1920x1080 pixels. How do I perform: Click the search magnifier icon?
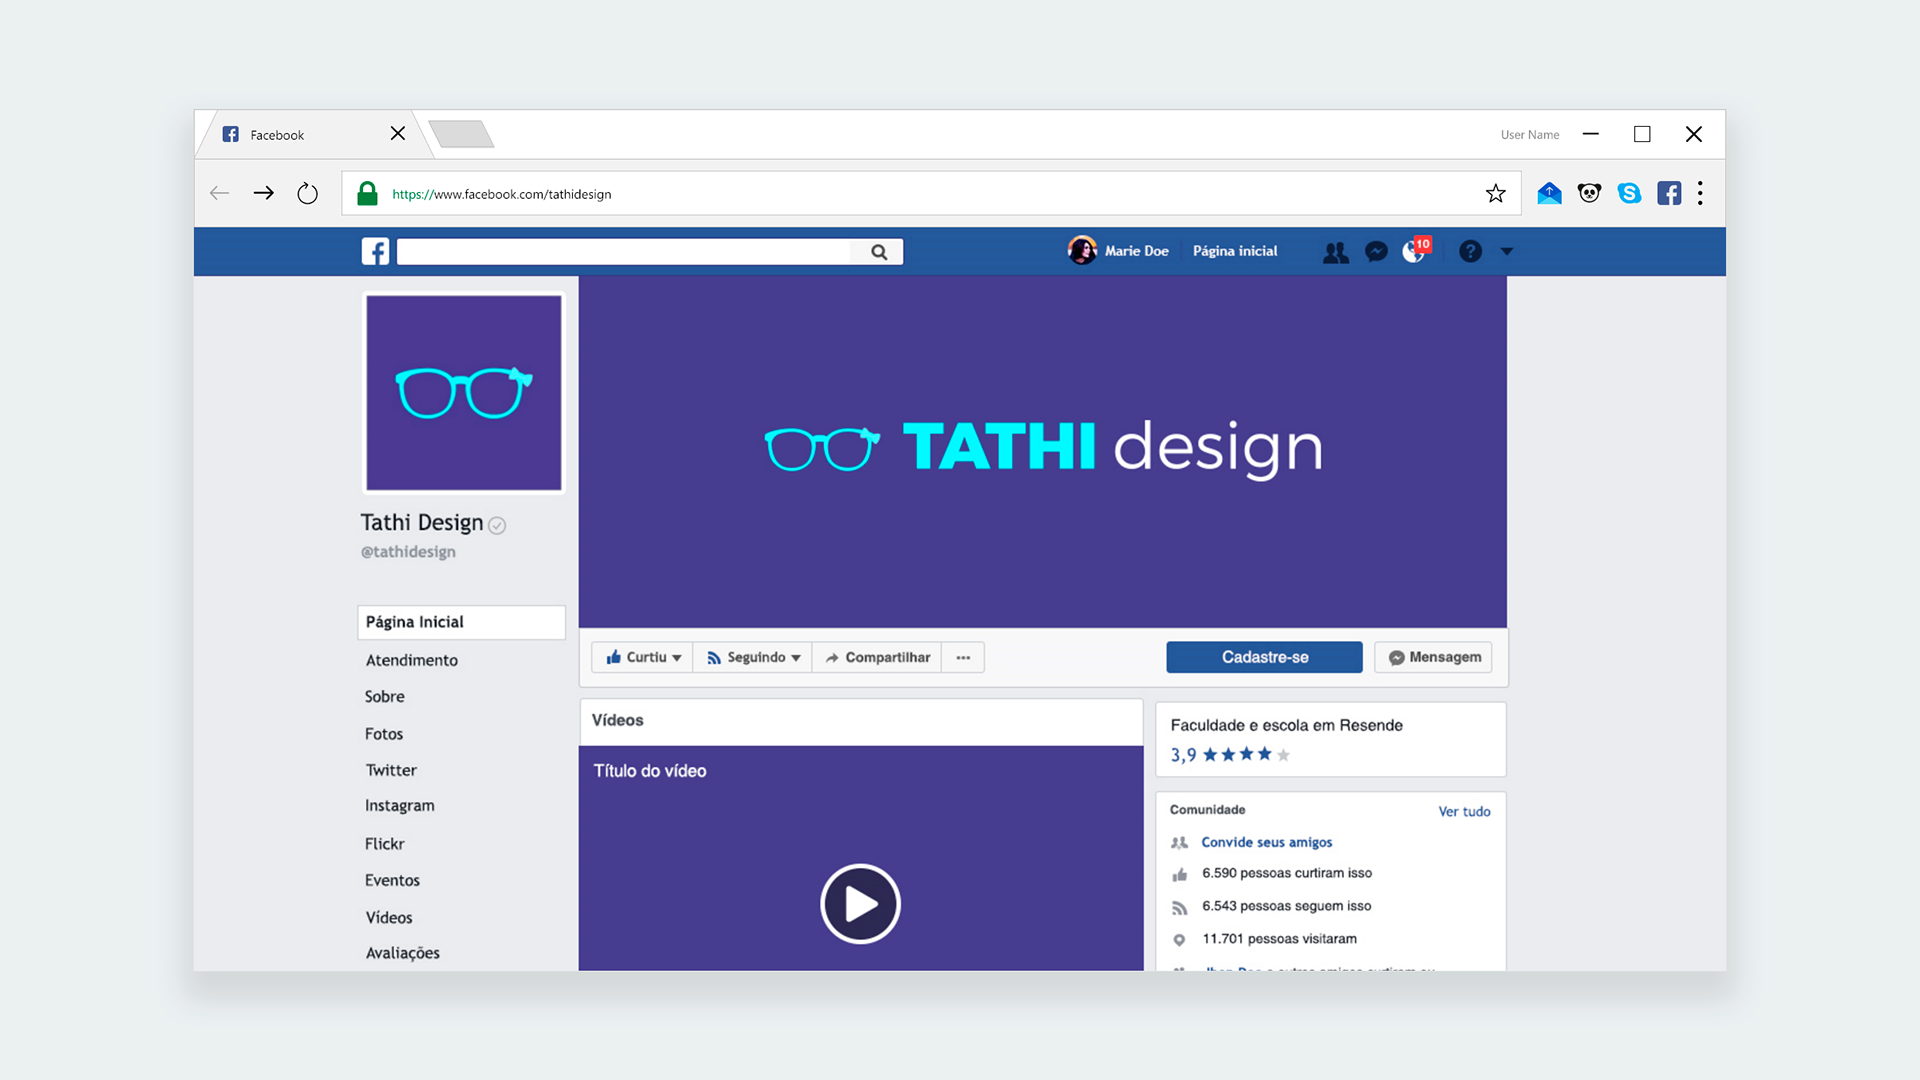pos(880,251)
